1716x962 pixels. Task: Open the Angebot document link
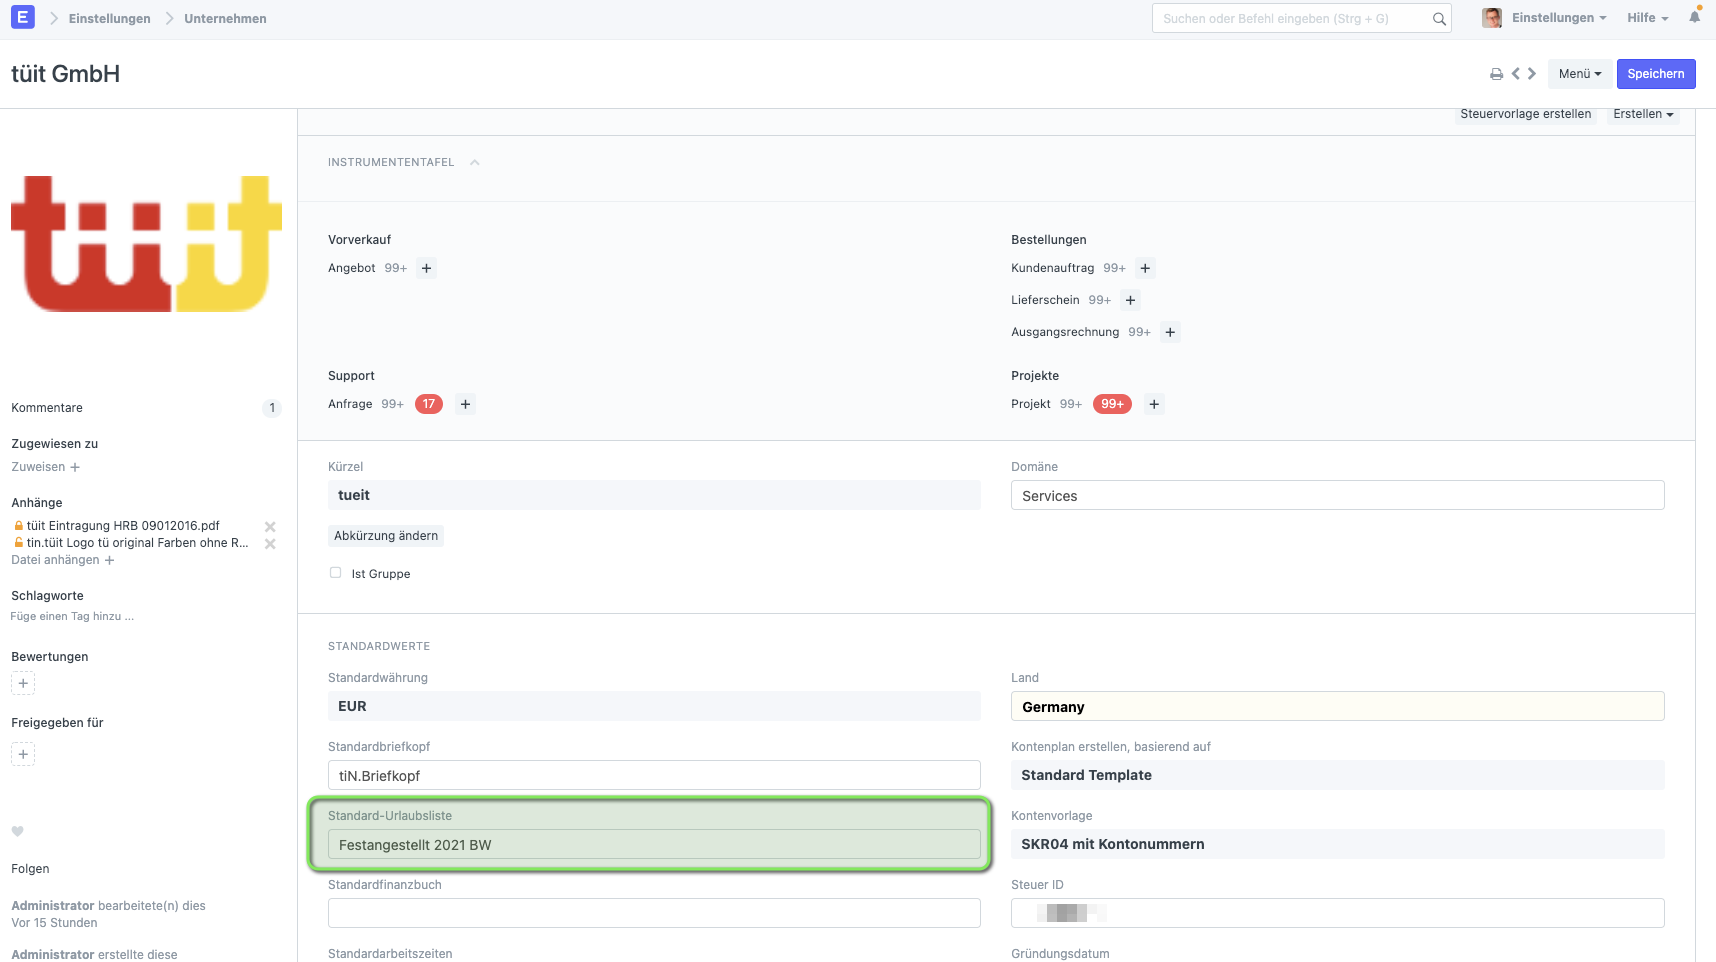click(x=352, y=268)
